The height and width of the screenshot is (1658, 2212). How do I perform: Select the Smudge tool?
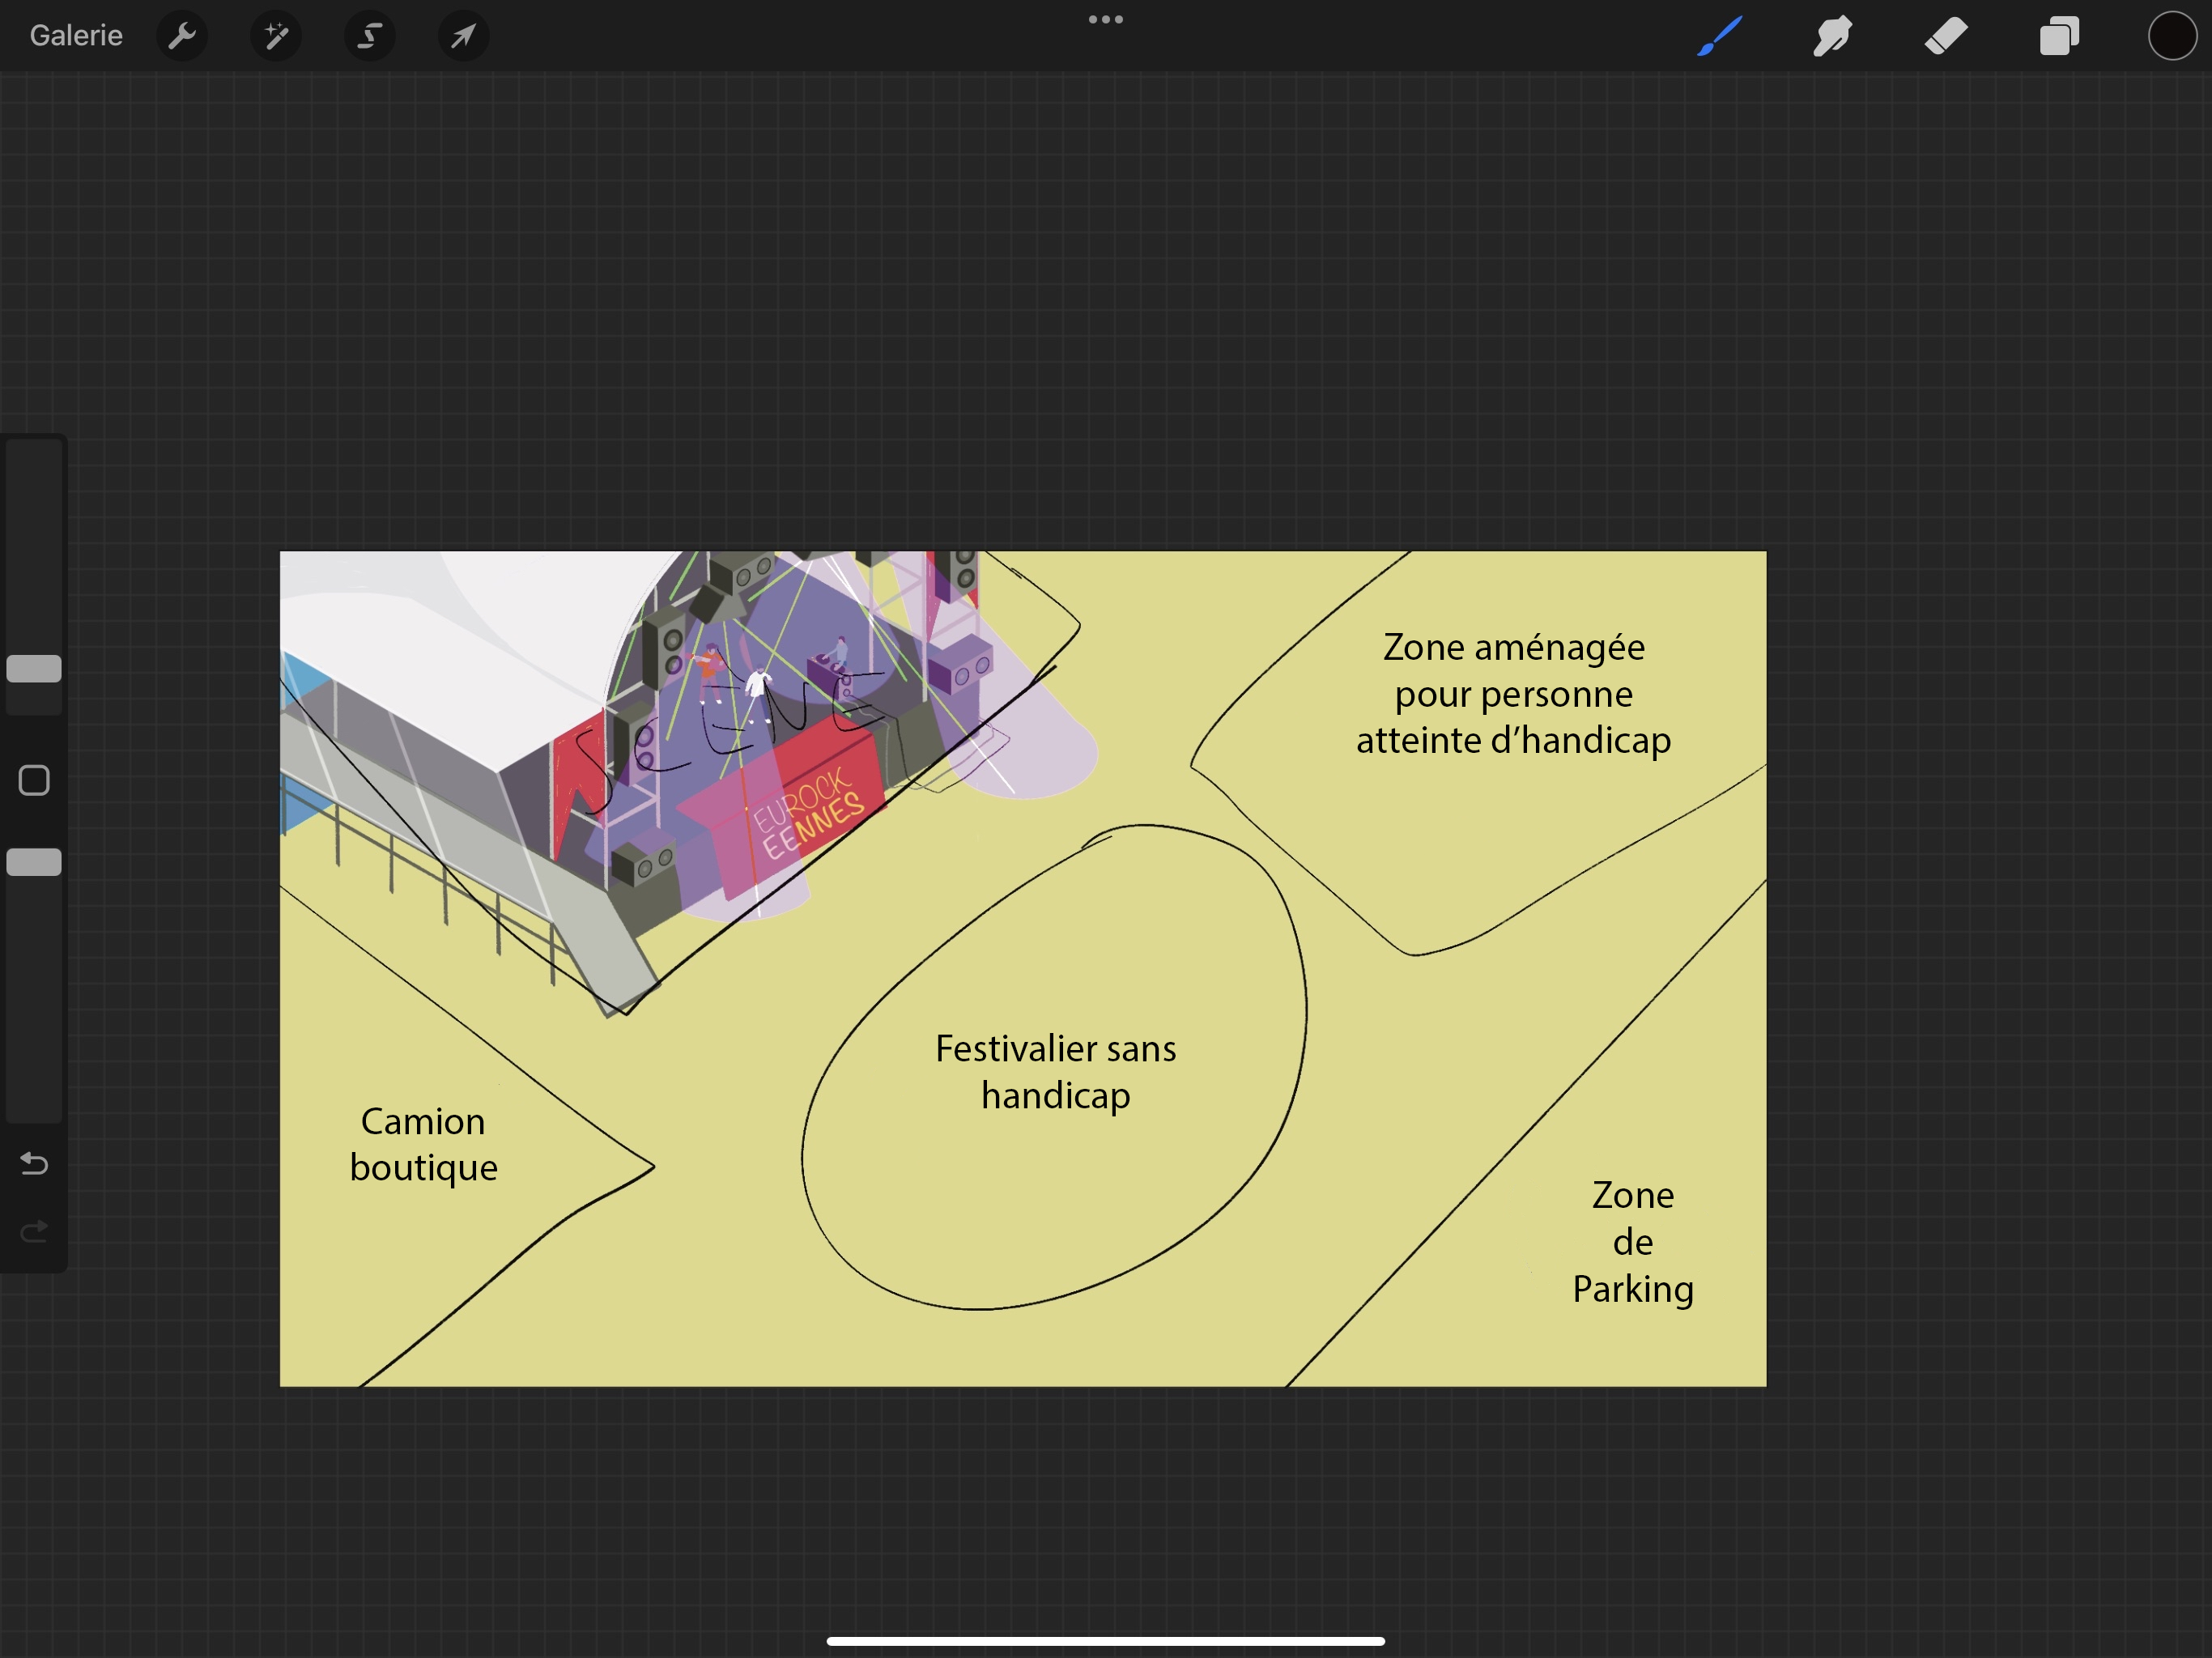1832,36
